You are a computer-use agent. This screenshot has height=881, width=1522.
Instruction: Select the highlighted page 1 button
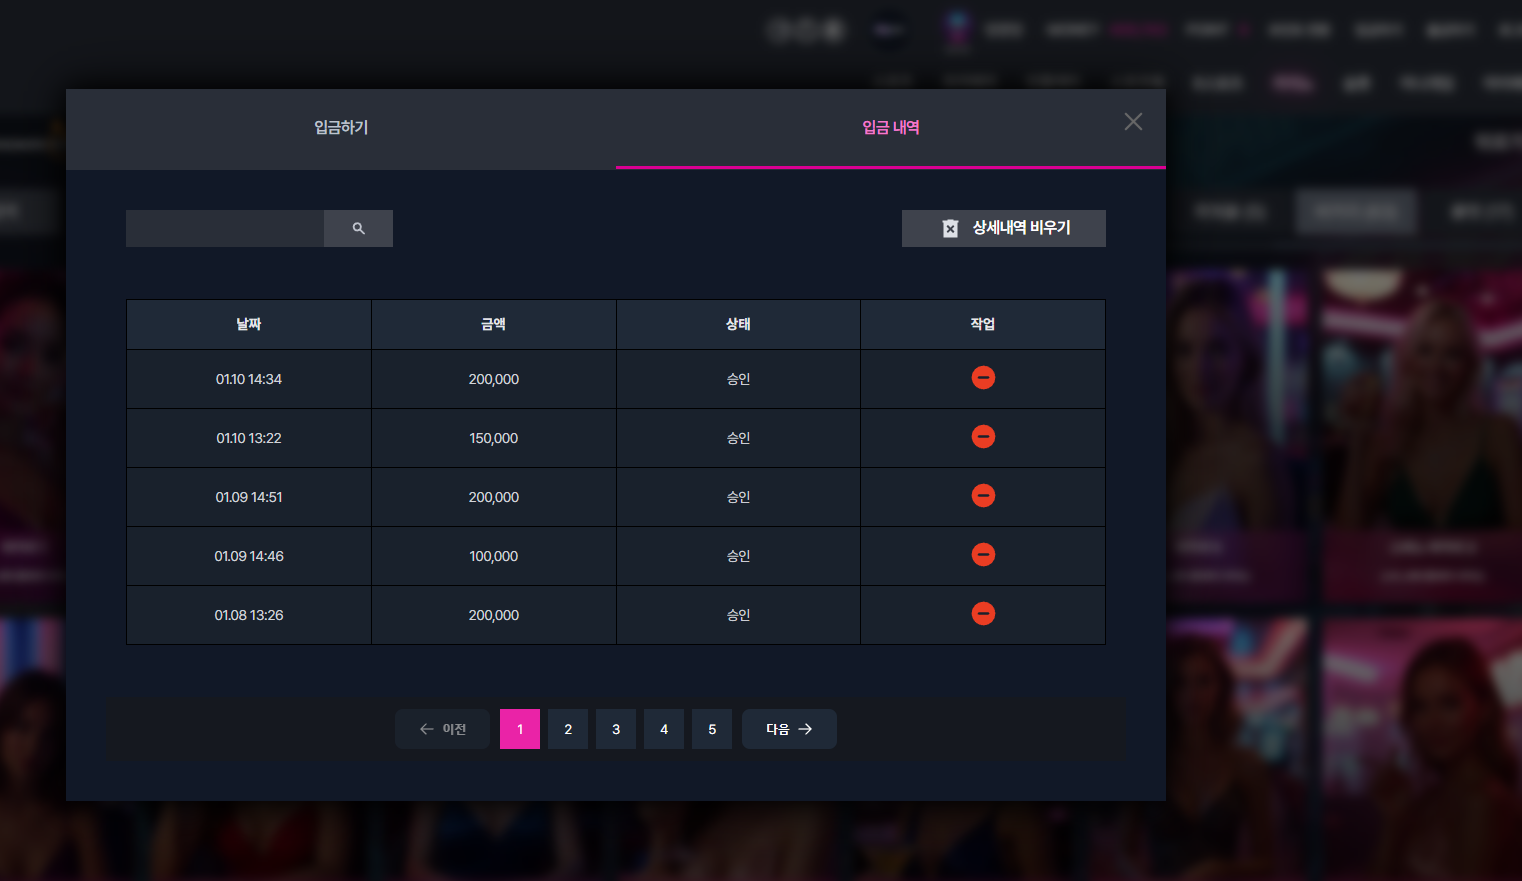coord(520,729)
